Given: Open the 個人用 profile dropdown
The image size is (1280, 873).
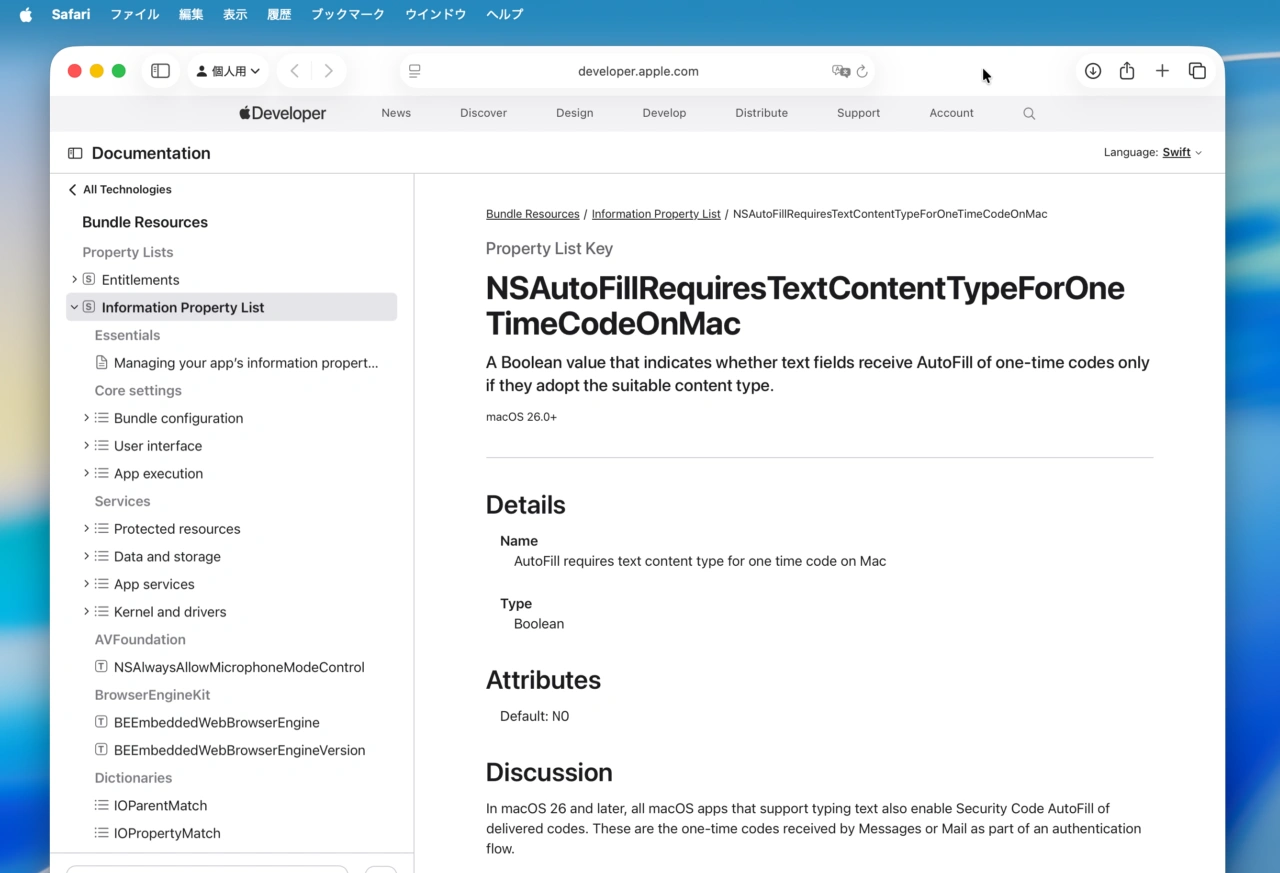Looking at the screenshot, I should [228, 71].
